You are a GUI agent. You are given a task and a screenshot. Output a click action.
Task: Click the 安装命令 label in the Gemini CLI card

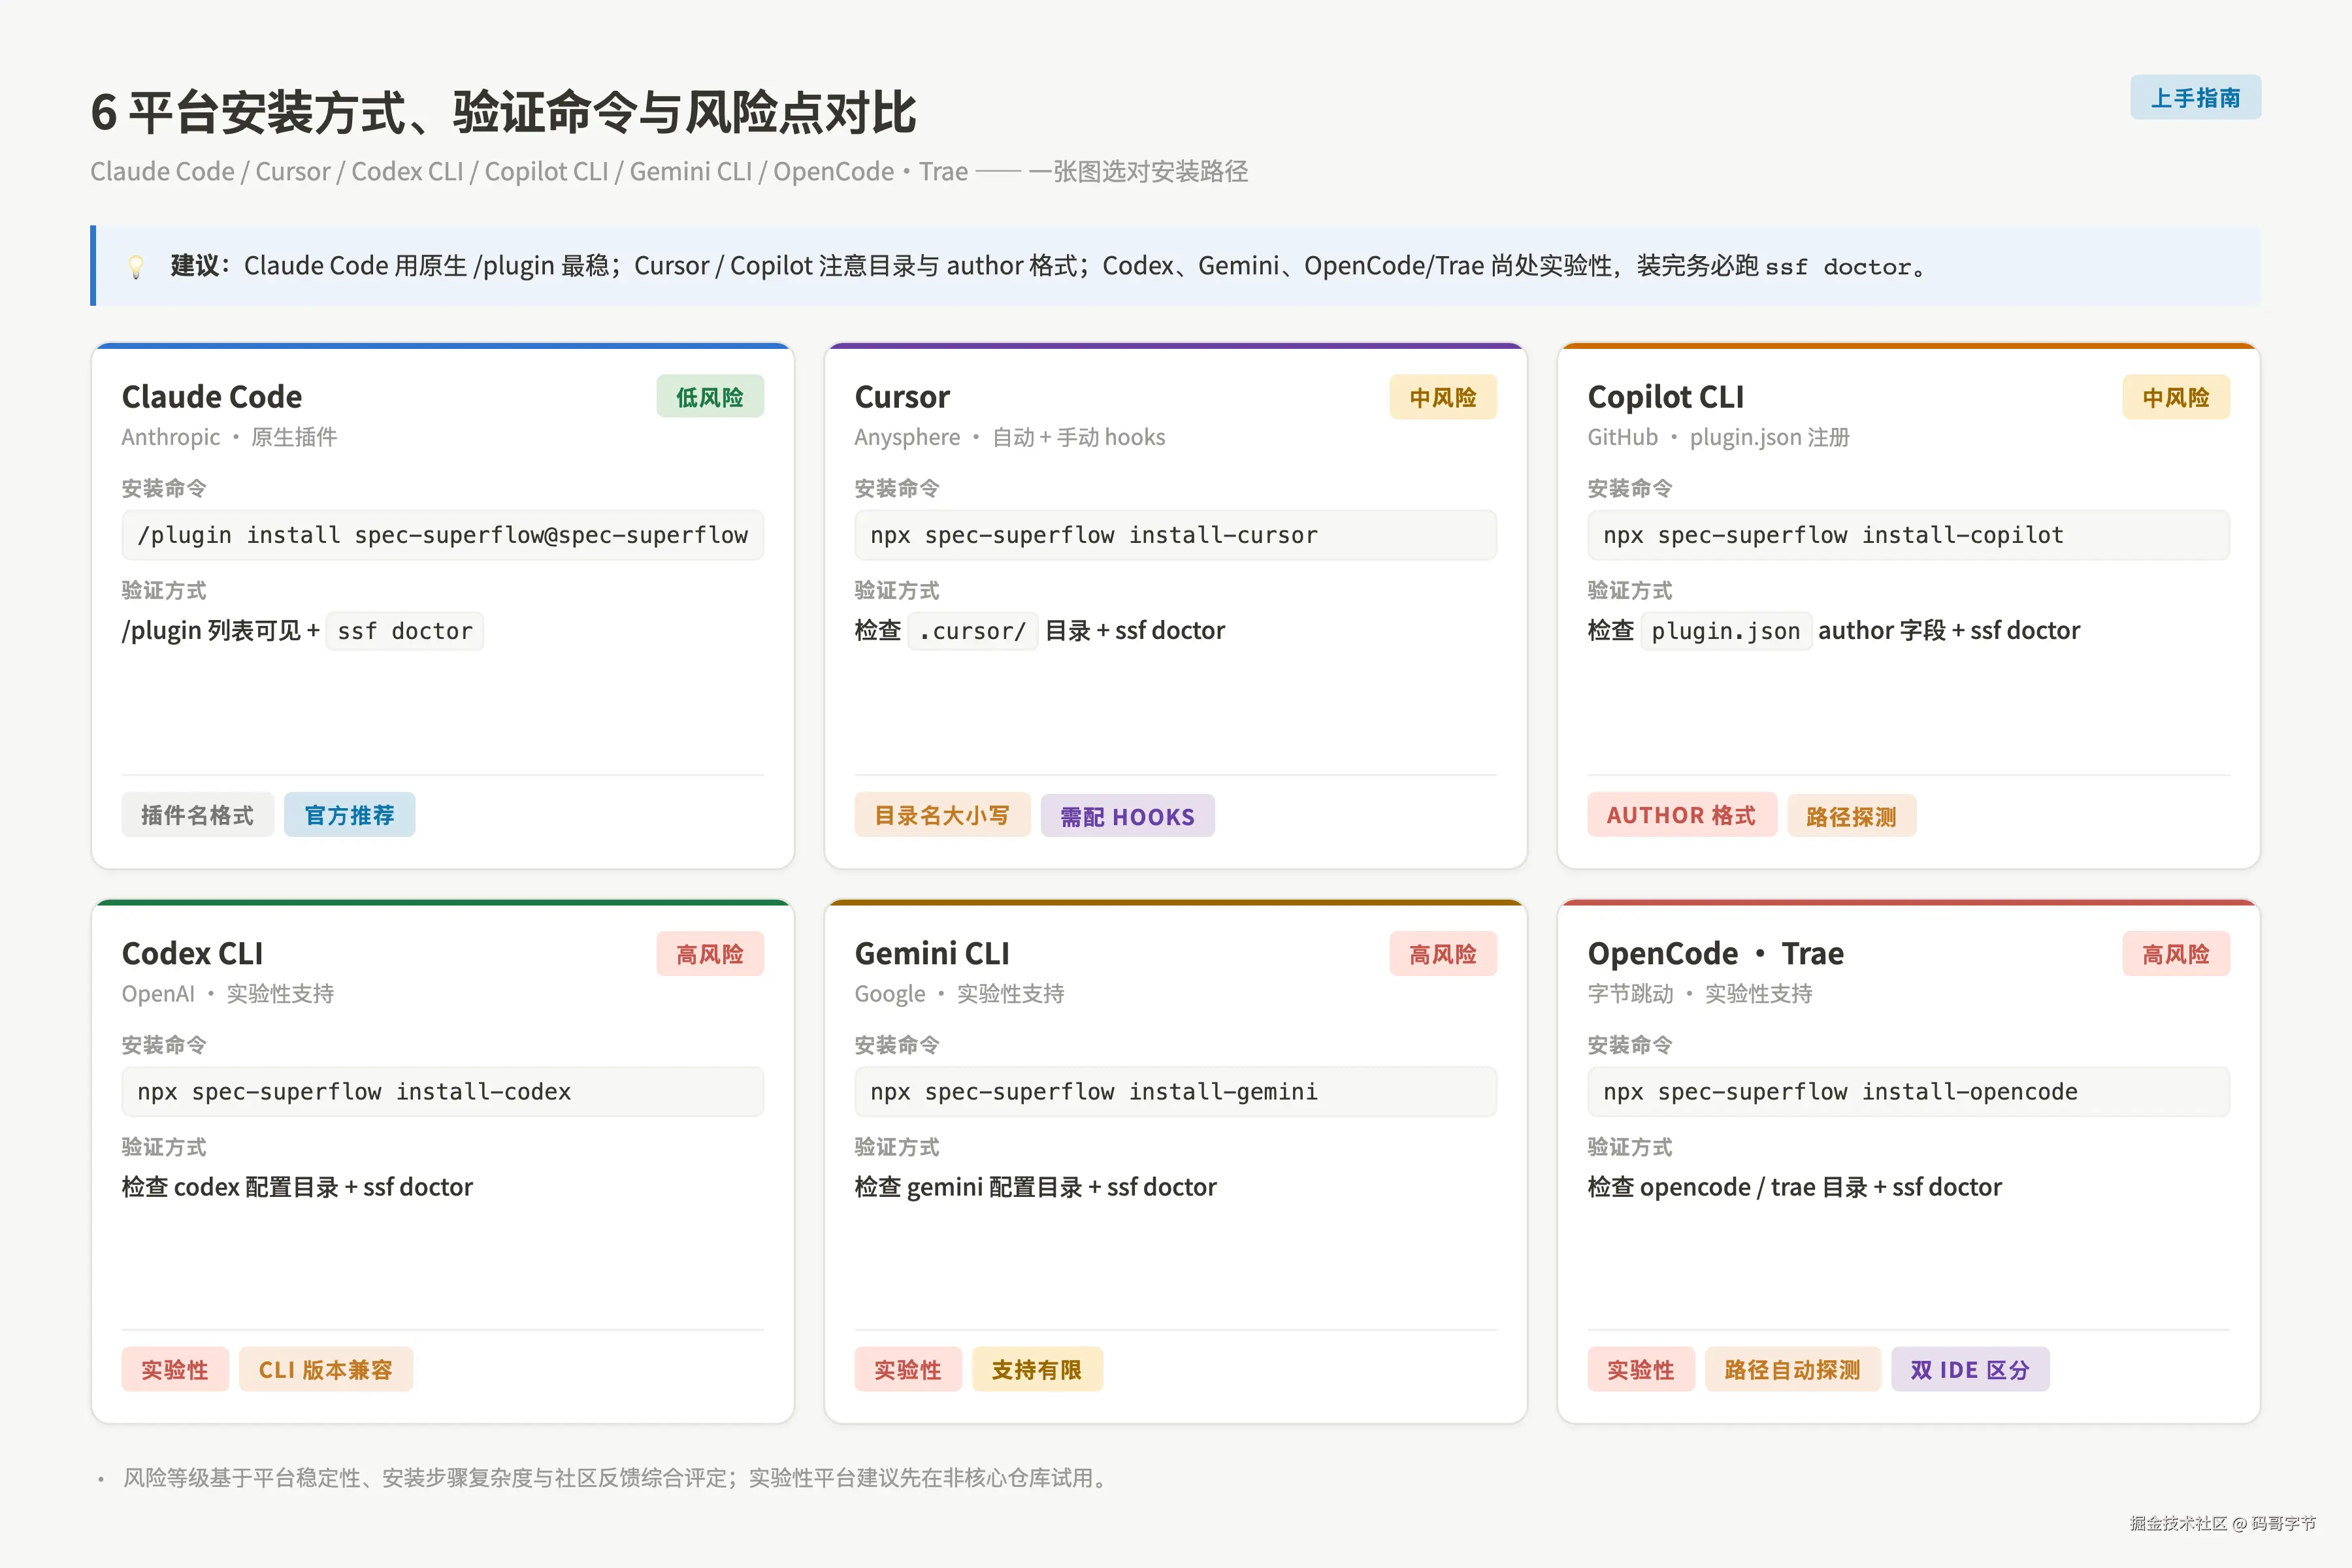[x=897, y=1045]
